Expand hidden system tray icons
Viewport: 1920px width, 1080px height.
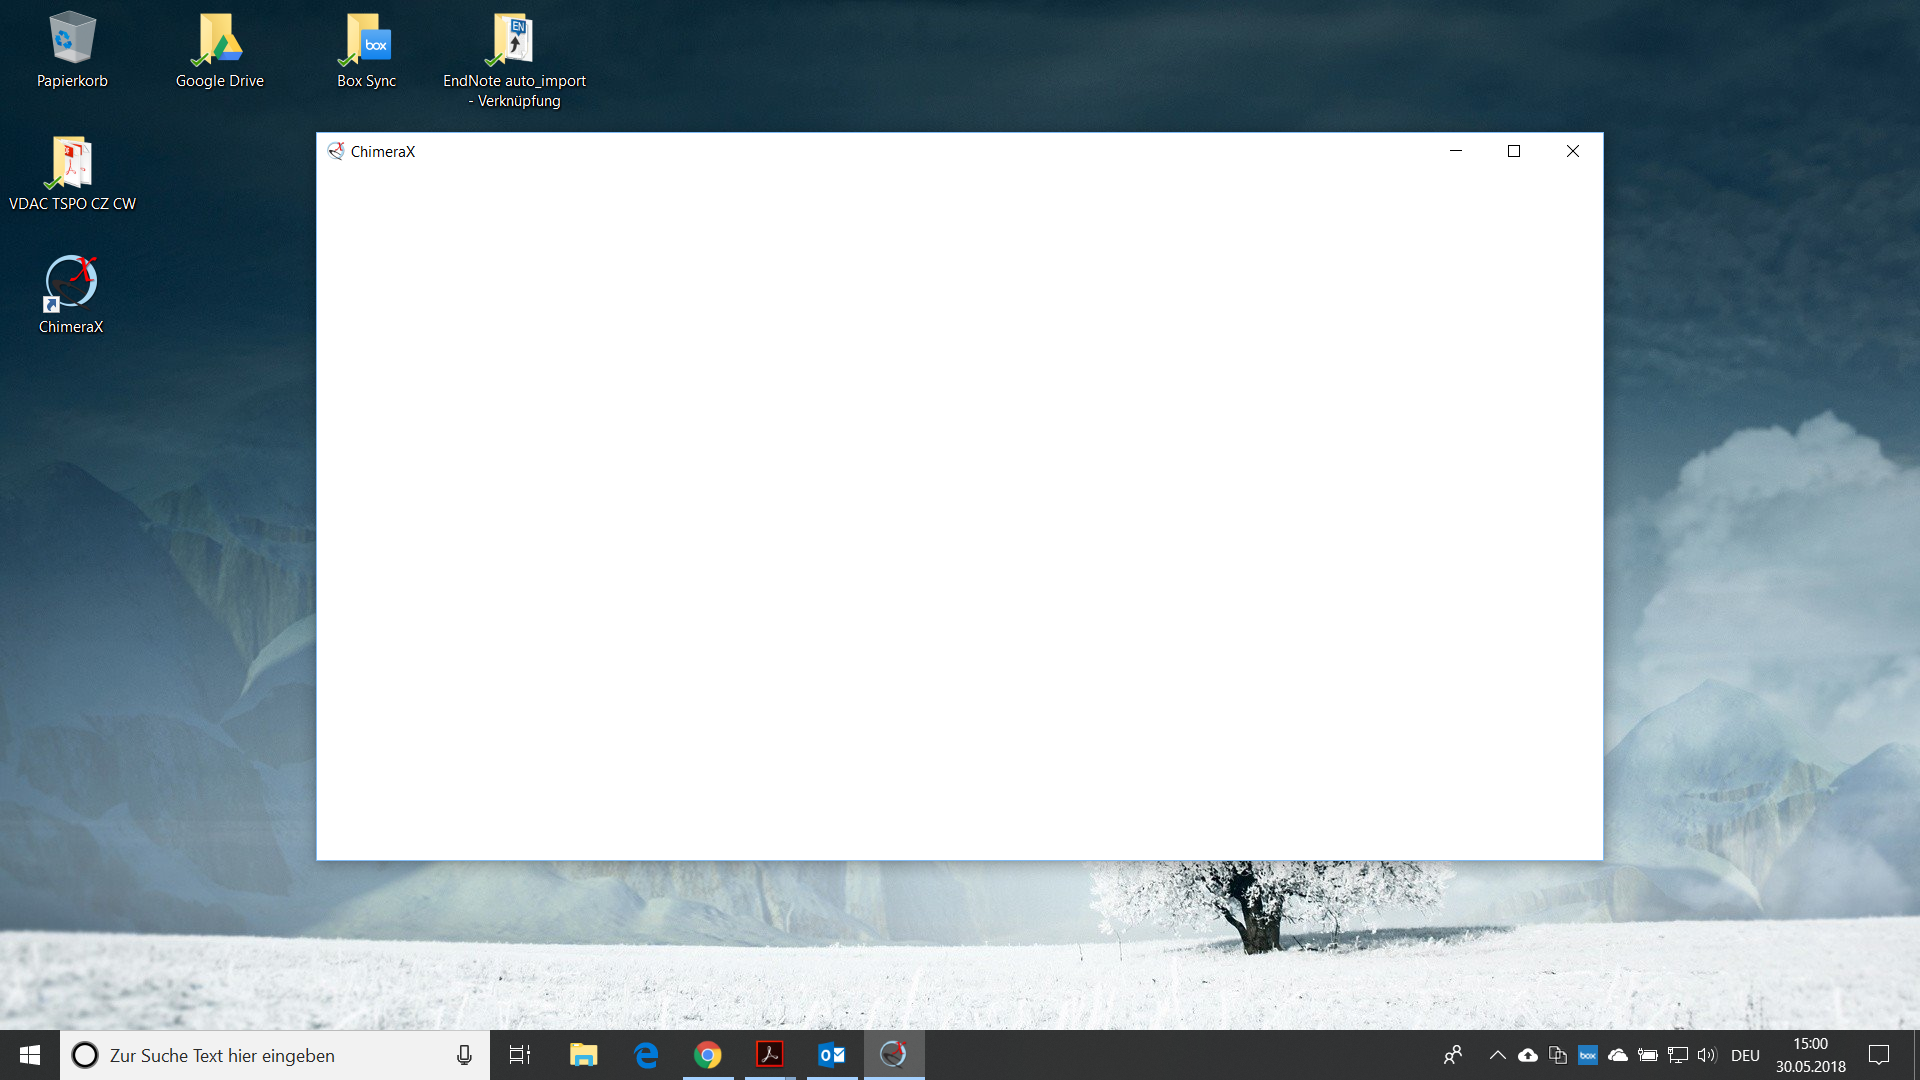pyautogui.click(x=1499, y=1055)
